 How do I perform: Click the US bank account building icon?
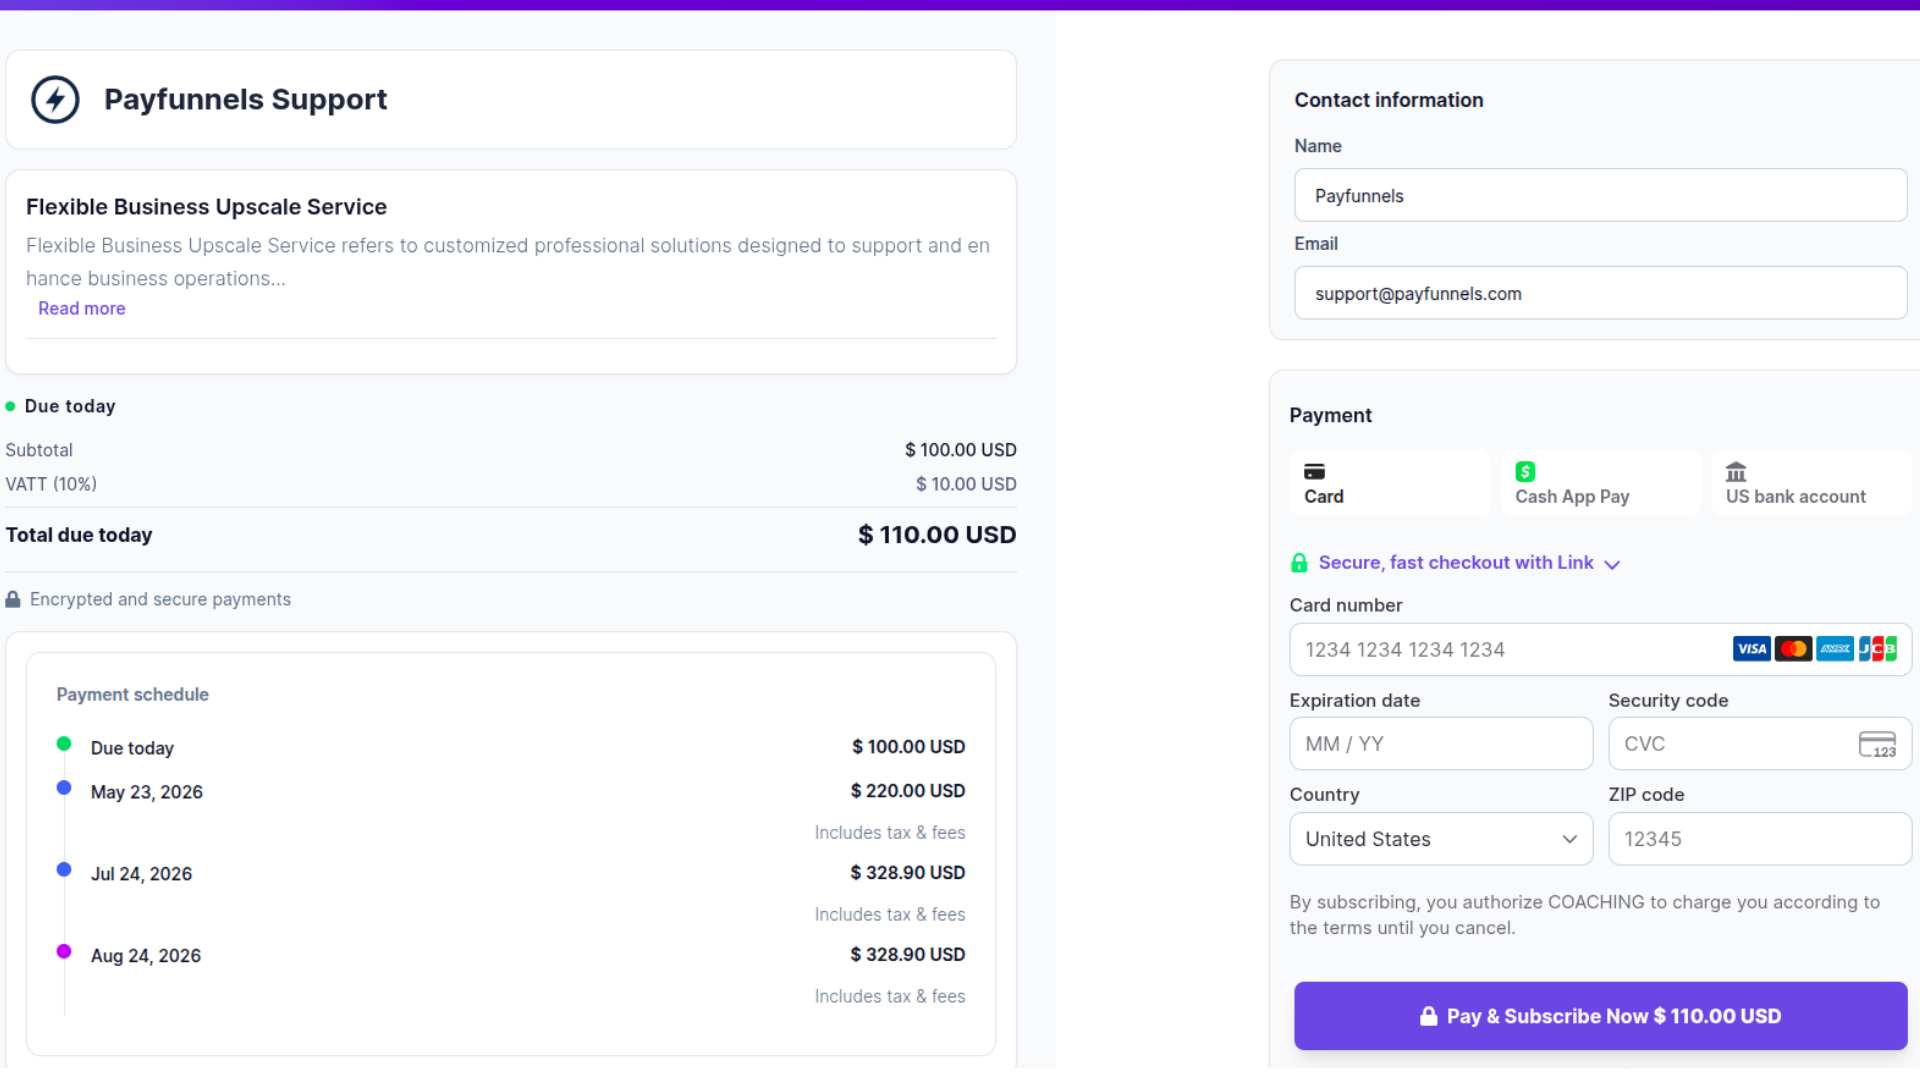pyautogui.click(x=1736, y=471)
